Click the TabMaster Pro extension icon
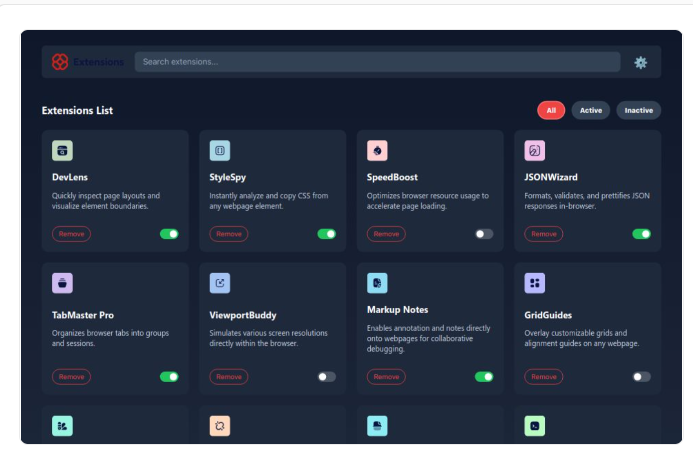693x463 pixels. pos(62,283)
